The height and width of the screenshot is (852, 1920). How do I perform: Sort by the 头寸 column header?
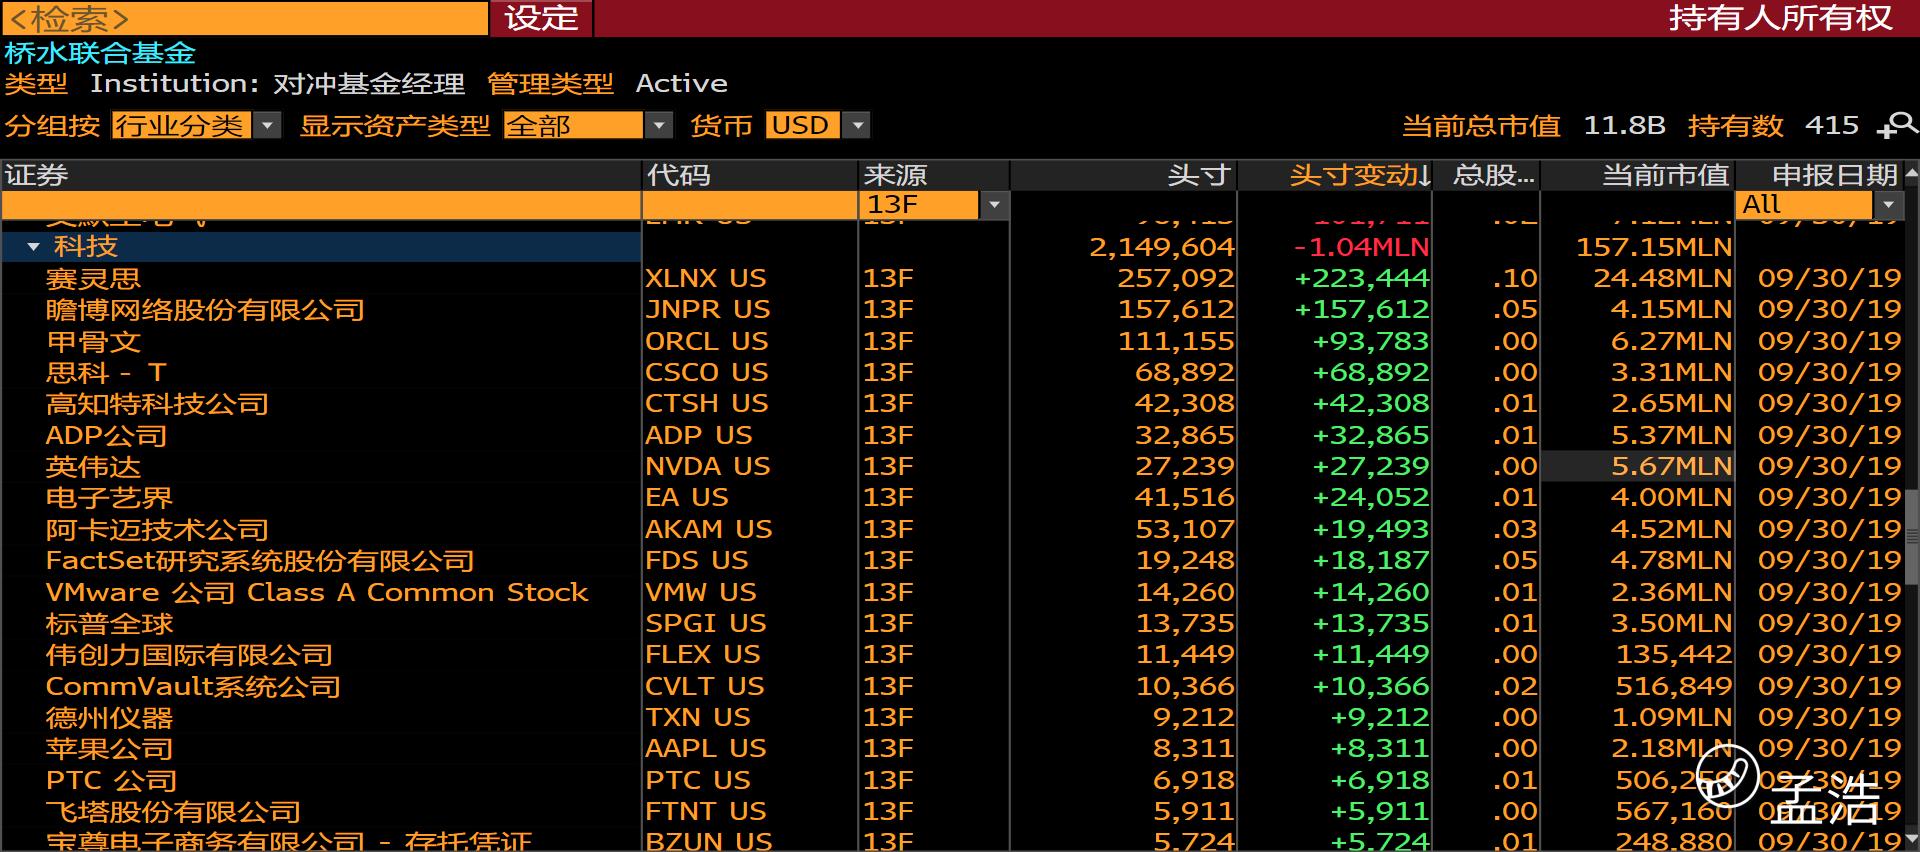click(1124, 175)
